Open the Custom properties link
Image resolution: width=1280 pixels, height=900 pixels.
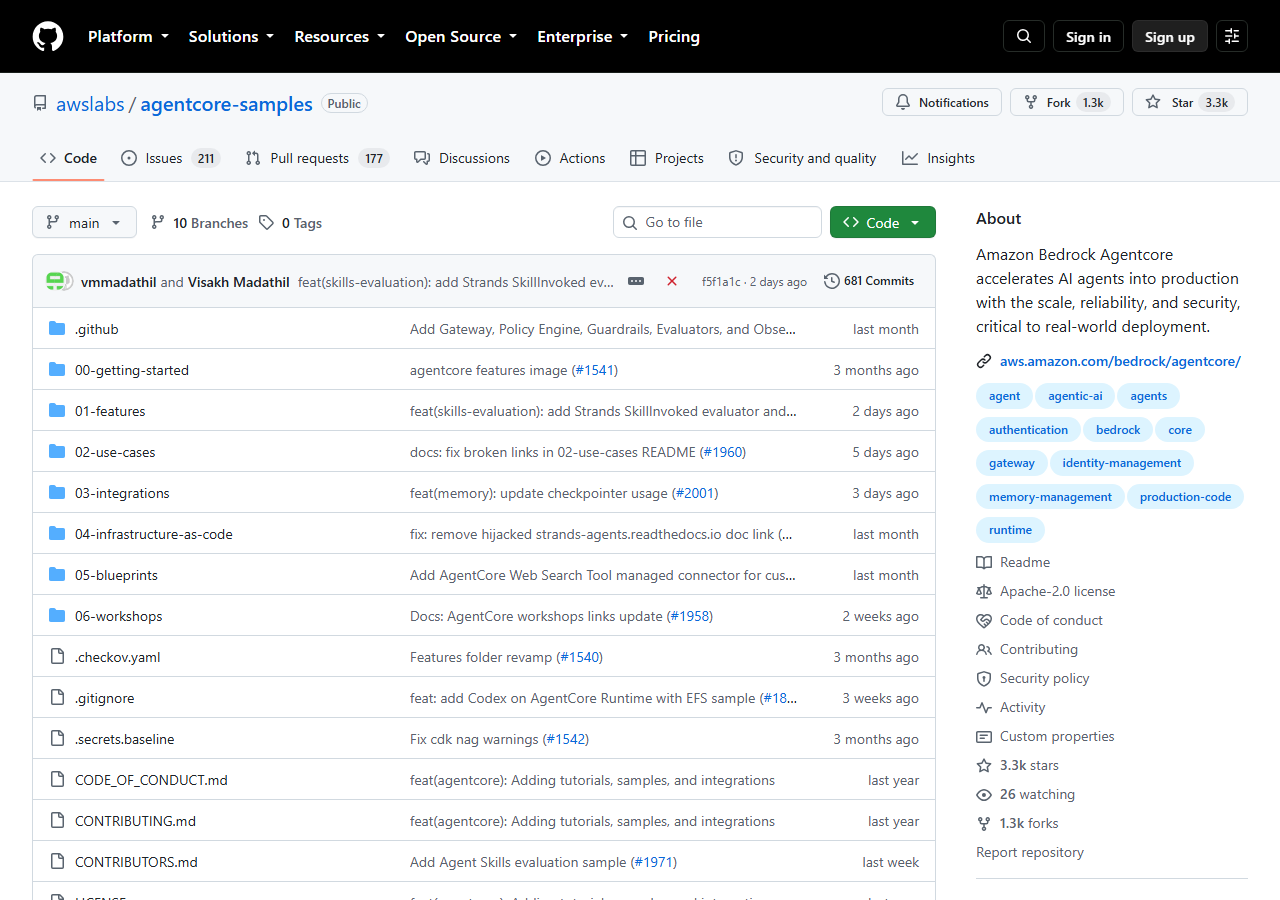(1045, 736)
